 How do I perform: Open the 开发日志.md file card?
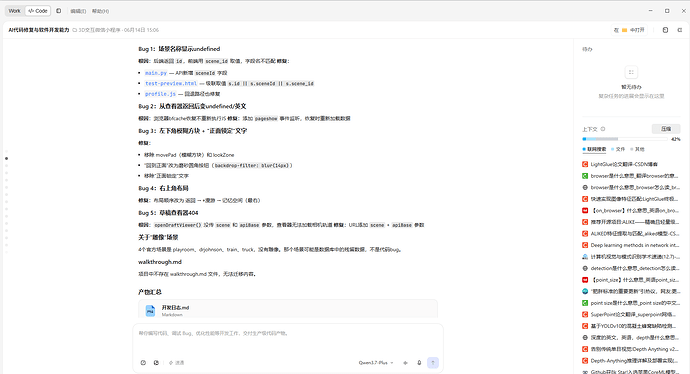(x=288, y=309)
